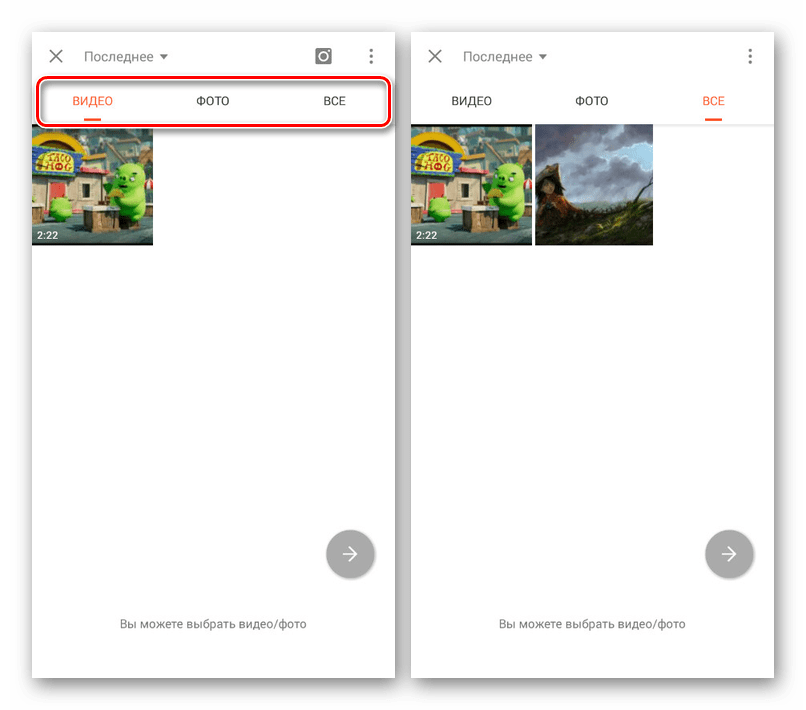Viewport: 806px width, 710px height.
Task: Open the Последнее album dropdown on the left
Action: tap(118, 56)
